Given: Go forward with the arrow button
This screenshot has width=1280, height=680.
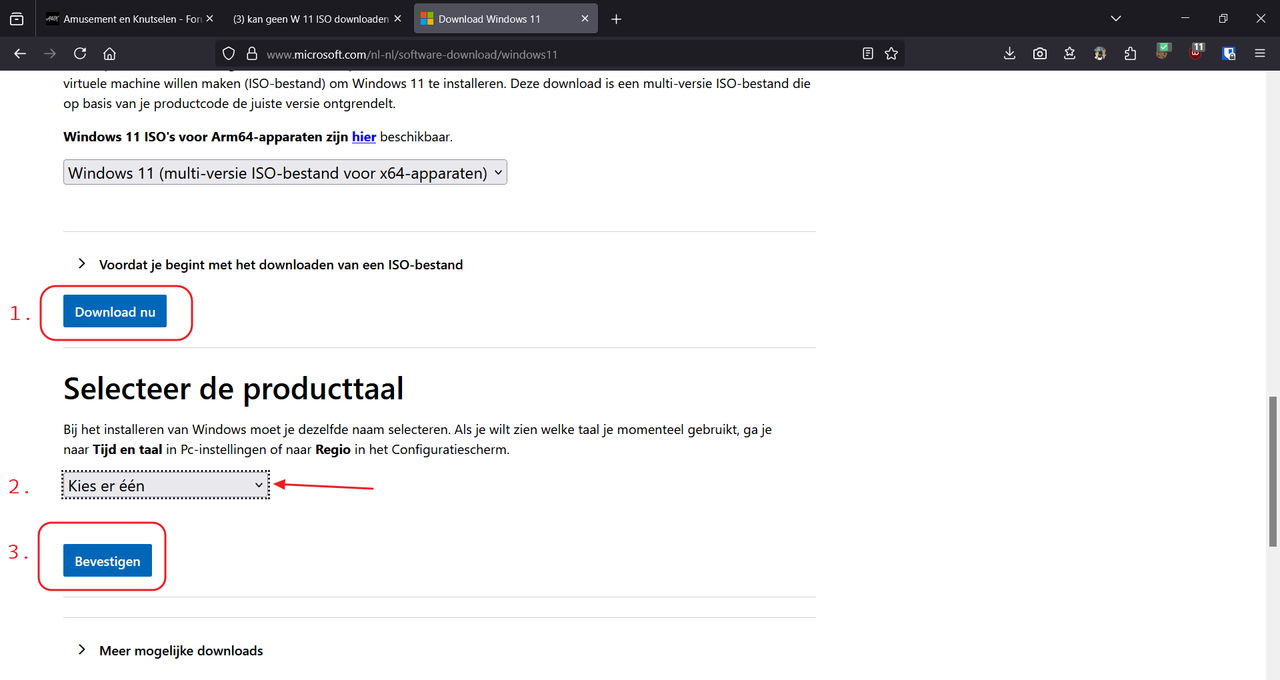Looking at the screenshot, I should point(49,53).
